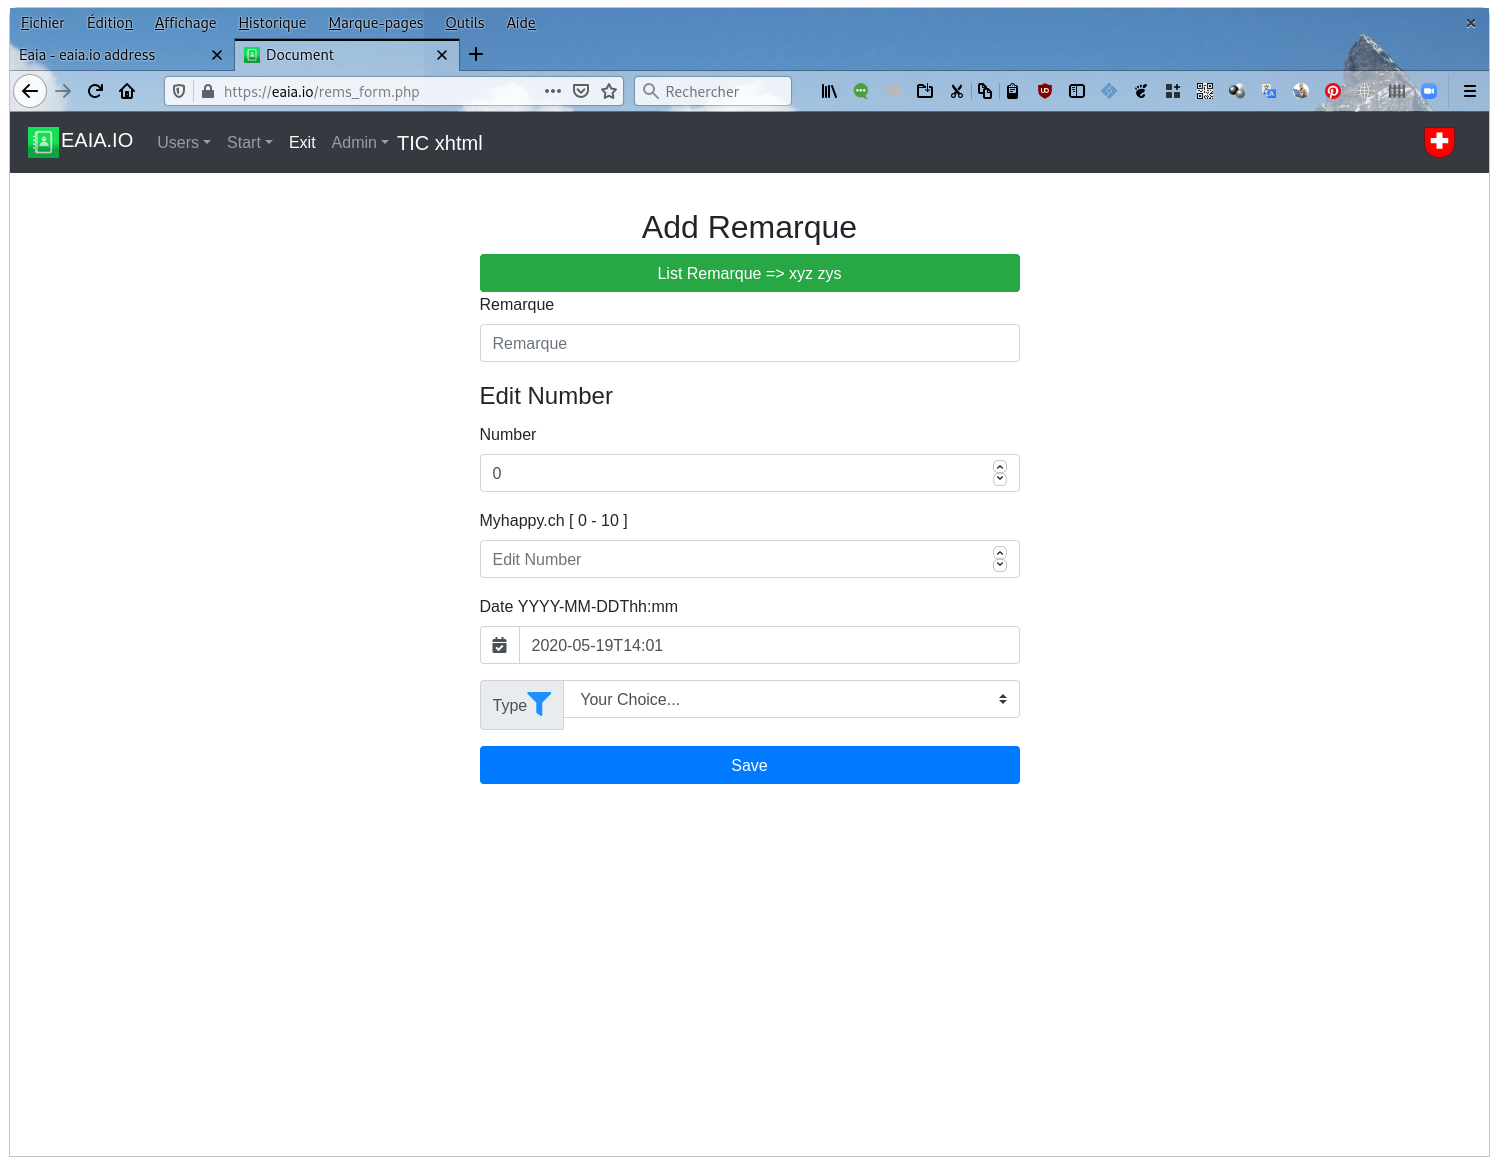Reload the current page
1499x1166 pixels.
(95, 91)
